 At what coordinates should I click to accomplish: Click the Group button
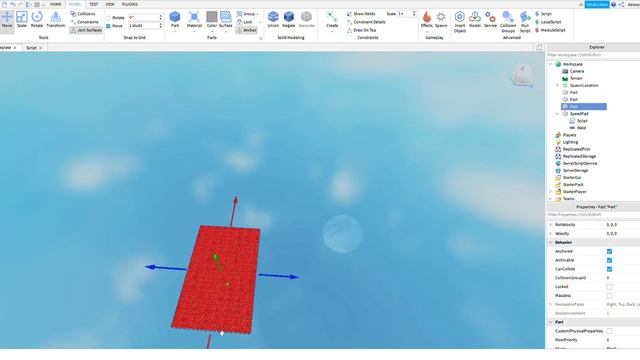click(x=247, y=14)
